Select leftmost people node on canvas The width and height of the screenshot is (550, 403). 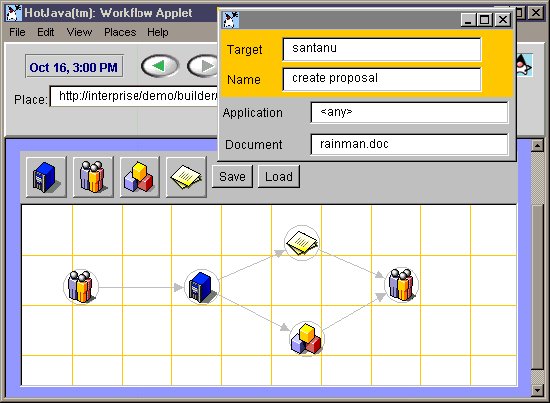81,287
